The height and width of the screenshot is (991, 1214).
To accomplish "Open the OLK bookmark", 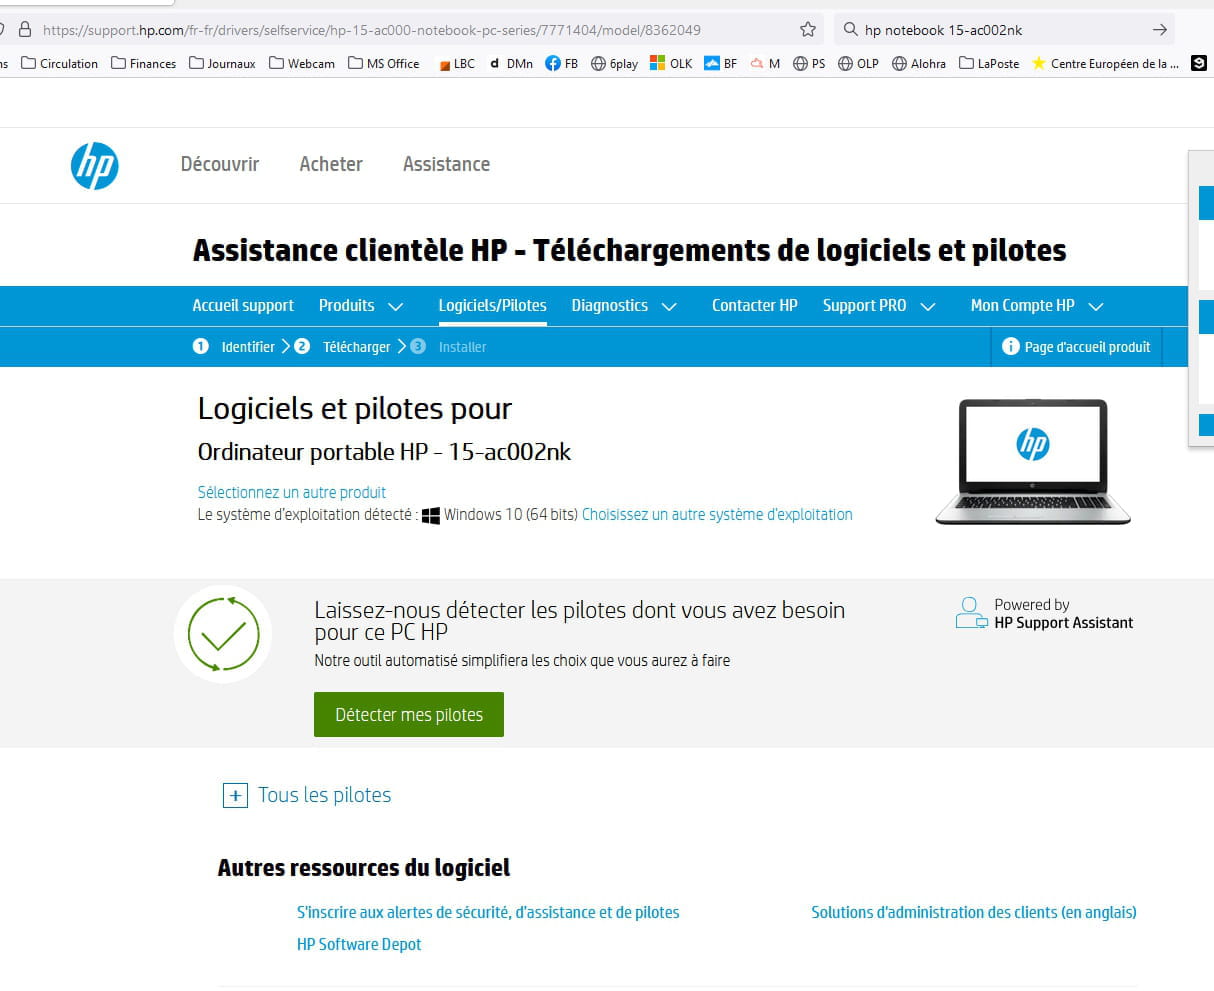I will (x=671, y=63).
